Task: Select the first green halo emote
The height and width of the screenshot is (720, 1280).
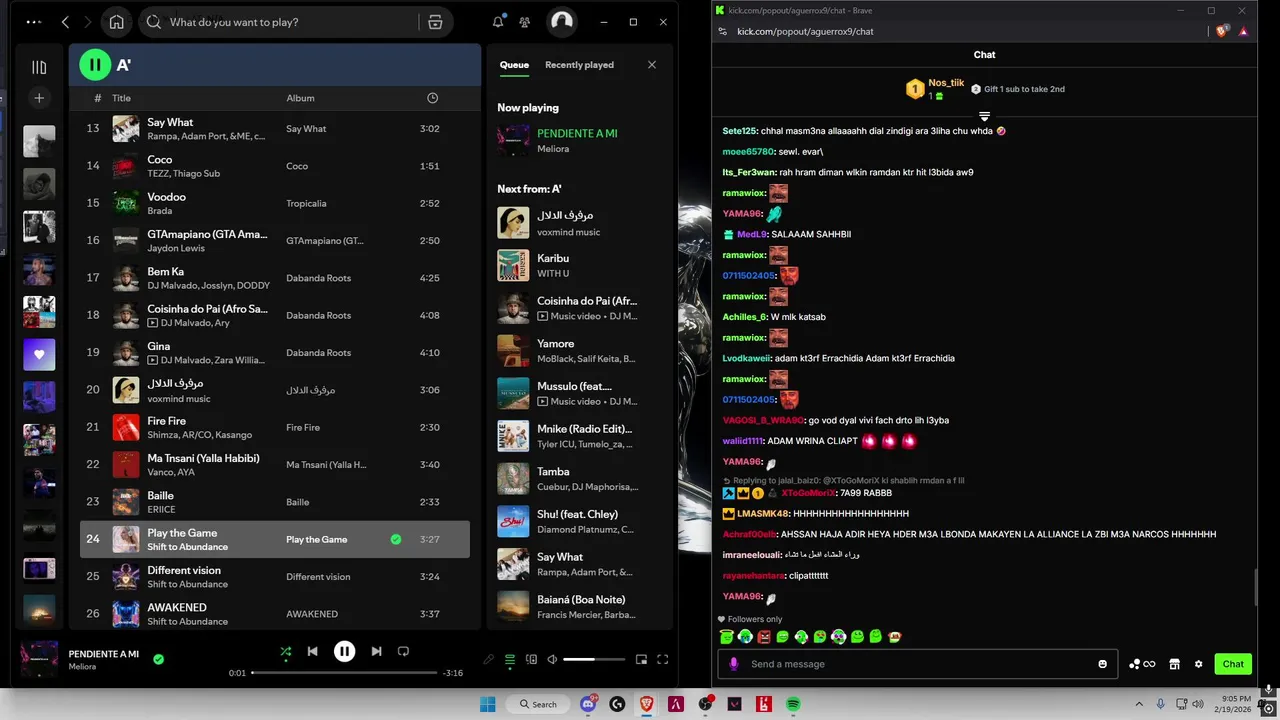Action: coord(726,637)
